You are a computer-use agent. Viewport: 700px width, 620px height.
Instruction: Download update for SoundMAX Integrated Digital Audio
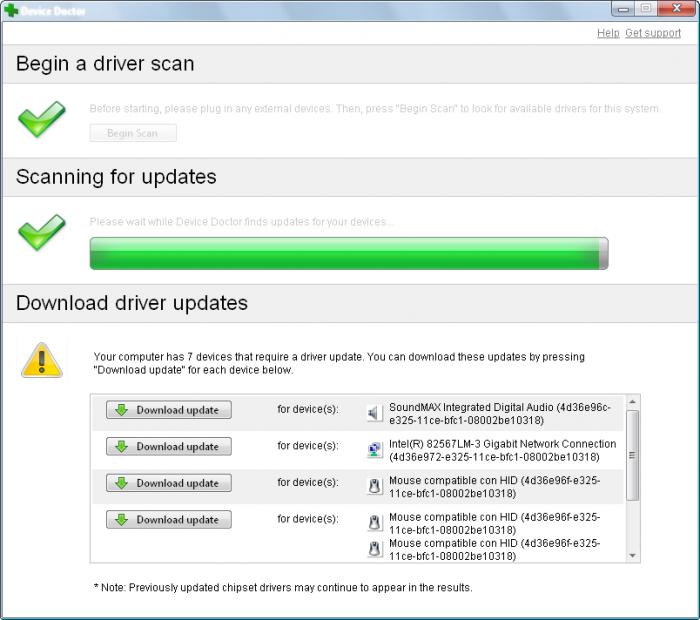pyautogui.click(x=169, y=410)
